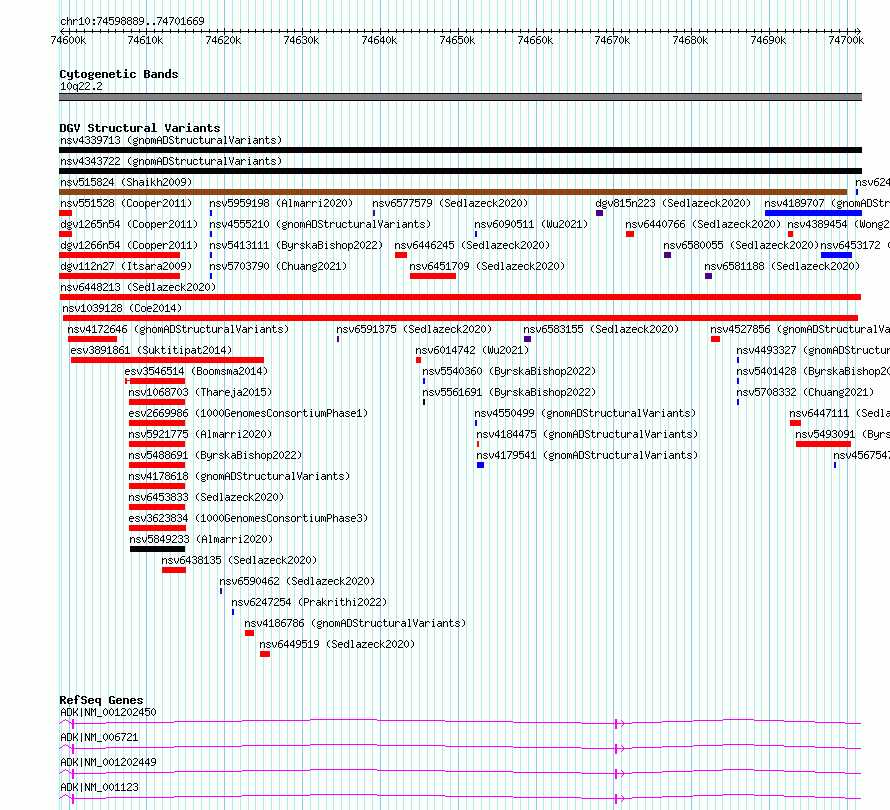Open nsv4178618 gnomAD variant
Image resolution: width=890 pixels, height=810 pixels.
coord(240,476)
